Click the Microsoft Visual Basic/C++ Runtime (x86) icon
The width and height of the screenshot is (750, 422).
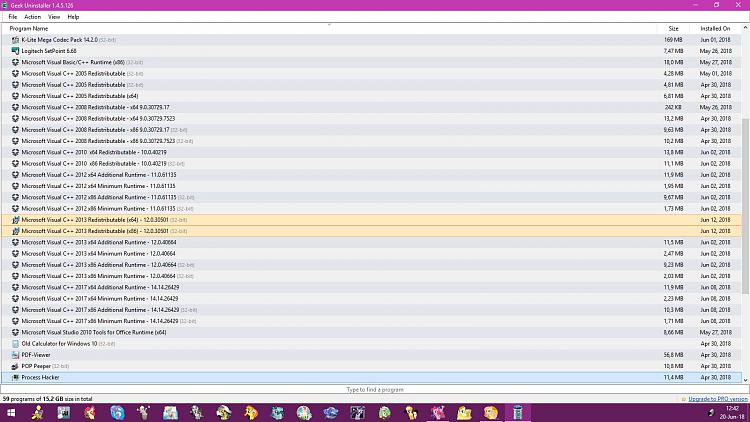(x=15, y=62)
